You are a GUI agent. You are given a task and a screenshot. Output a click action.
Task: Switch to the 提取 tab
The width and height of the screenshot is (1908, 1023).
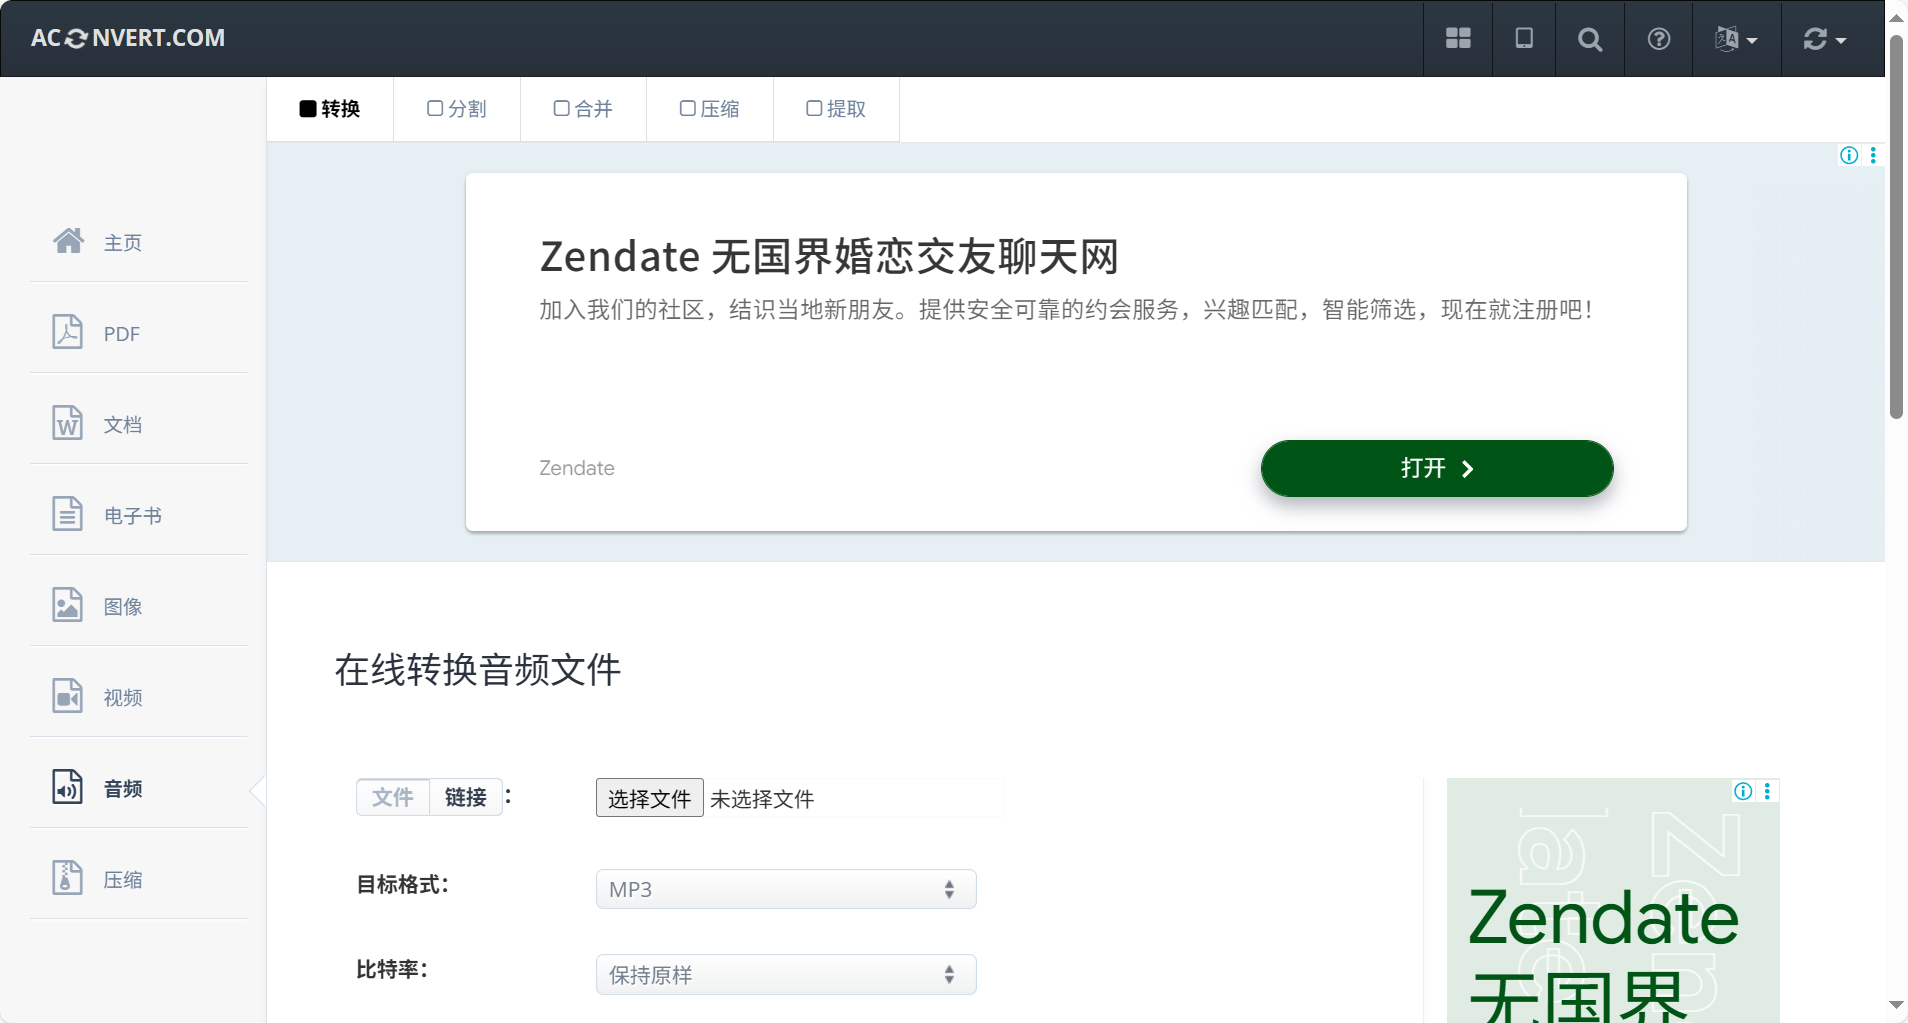click(836, 109)
